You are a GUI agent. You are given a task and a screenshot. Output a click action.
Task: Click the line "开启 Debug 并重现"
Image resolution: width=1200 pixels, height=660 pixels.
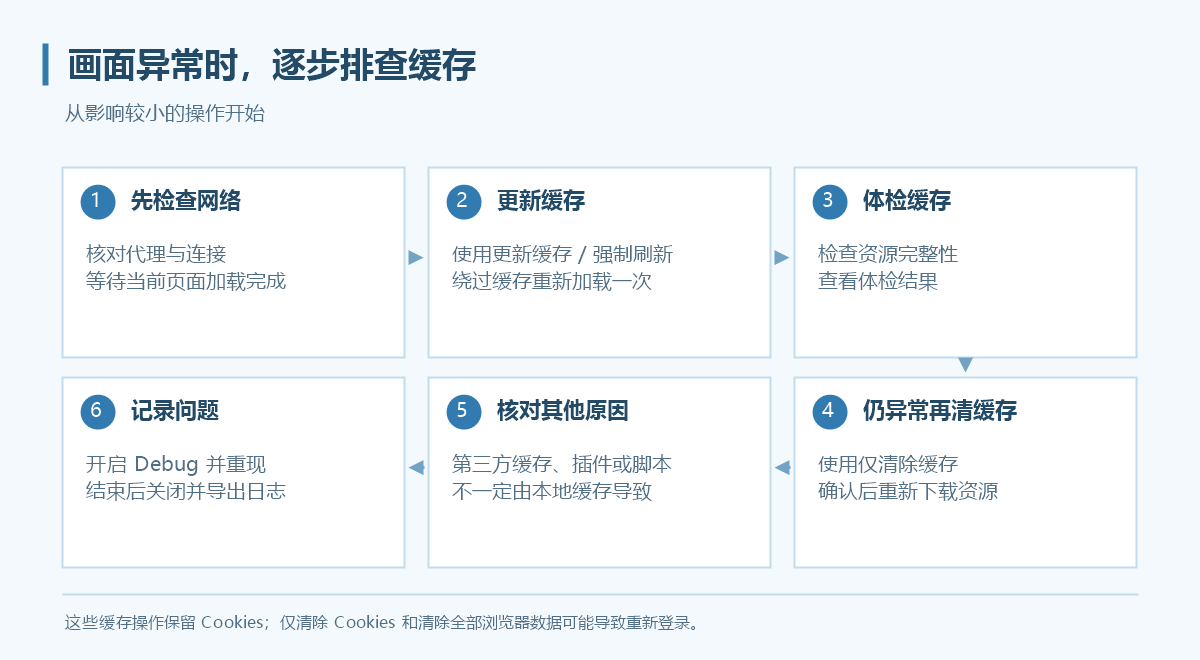click(176, 464)
